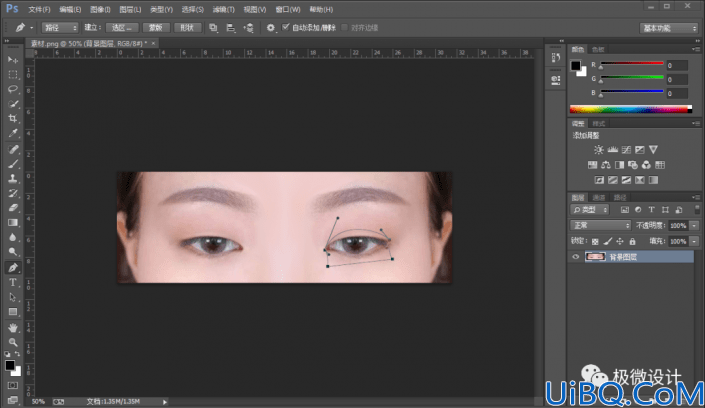Toggle lock all padlock icon
Image resolution: width=705 pixels, height=408 pixels.
pos(632,242)
